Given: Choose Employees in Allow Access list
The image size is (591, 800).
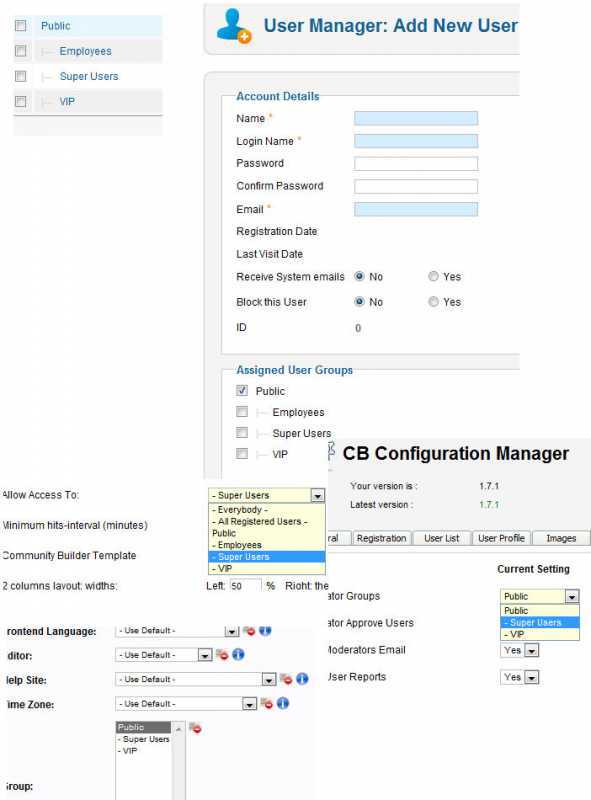Looking at the screenshot, I should pyautogui.click(x=266, y=545).
